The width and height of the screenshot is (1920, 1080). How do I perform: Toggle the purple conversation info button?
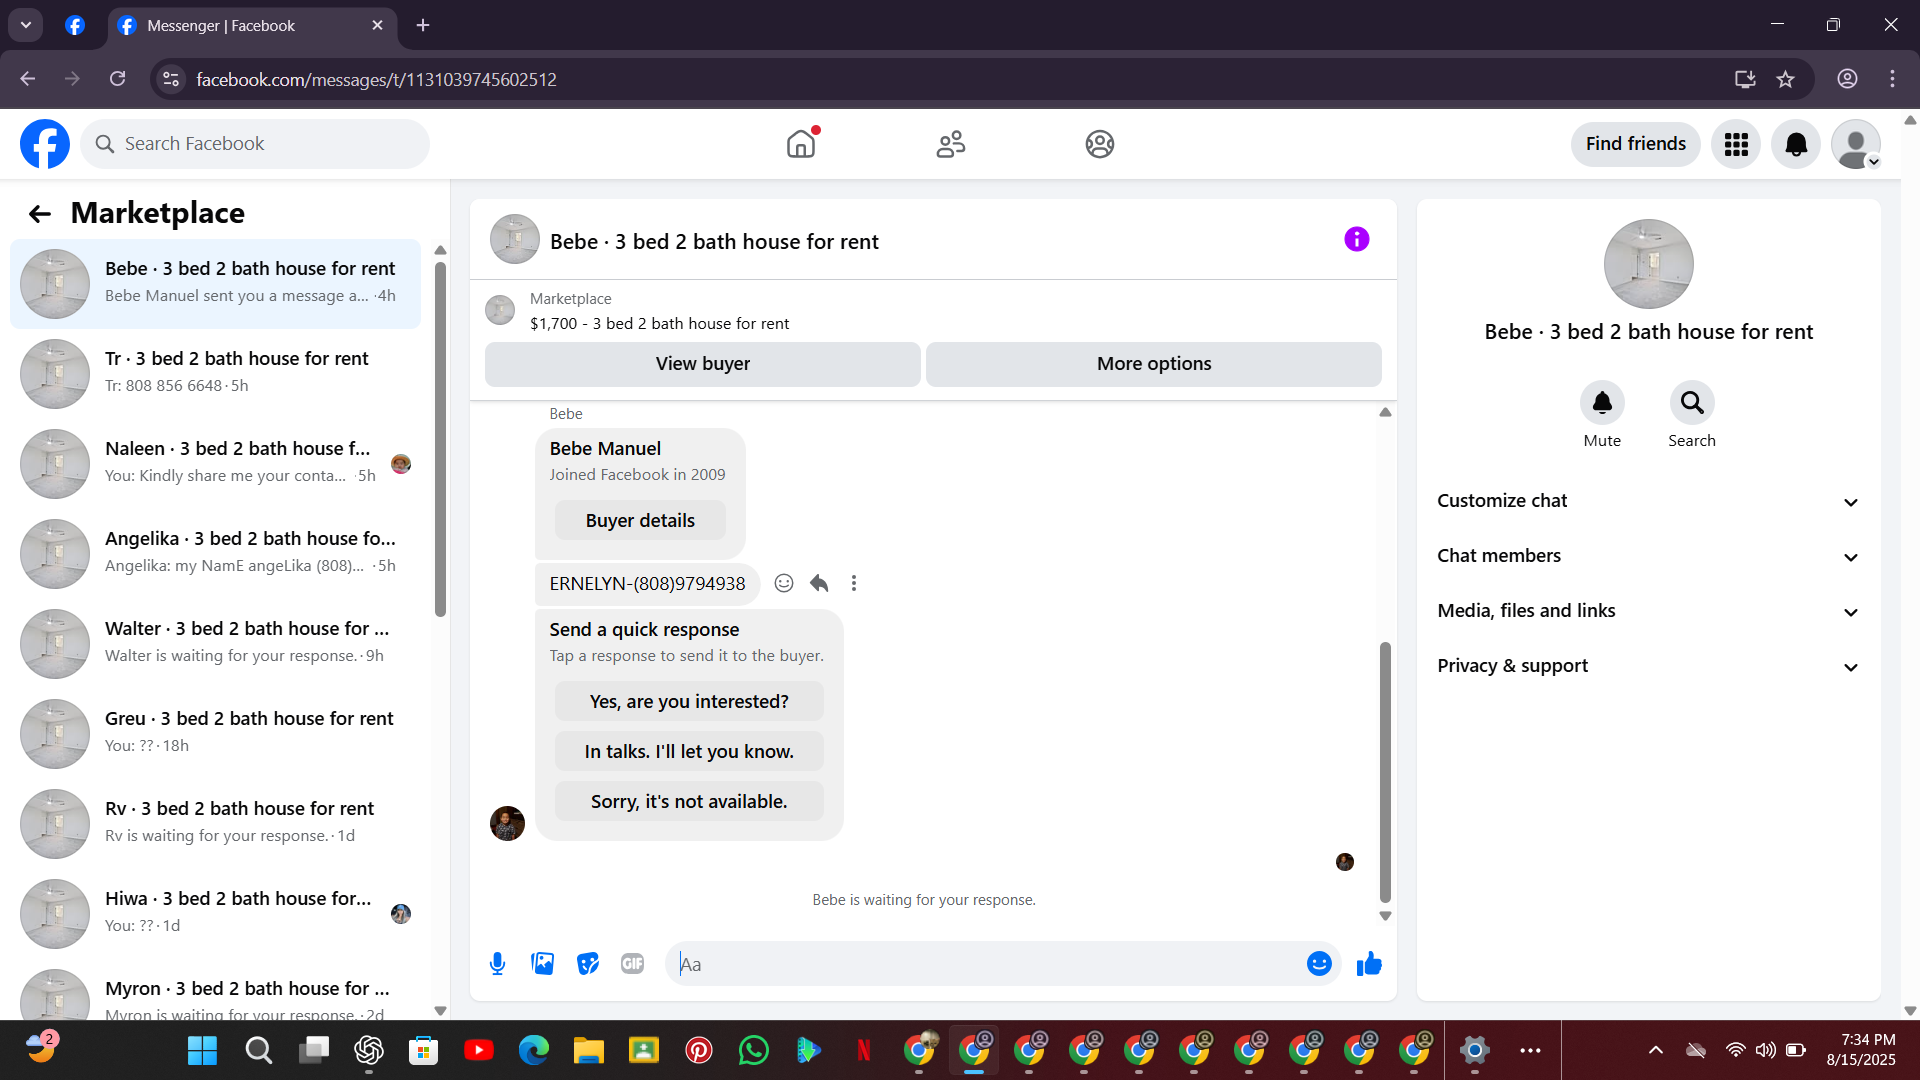1356,239
